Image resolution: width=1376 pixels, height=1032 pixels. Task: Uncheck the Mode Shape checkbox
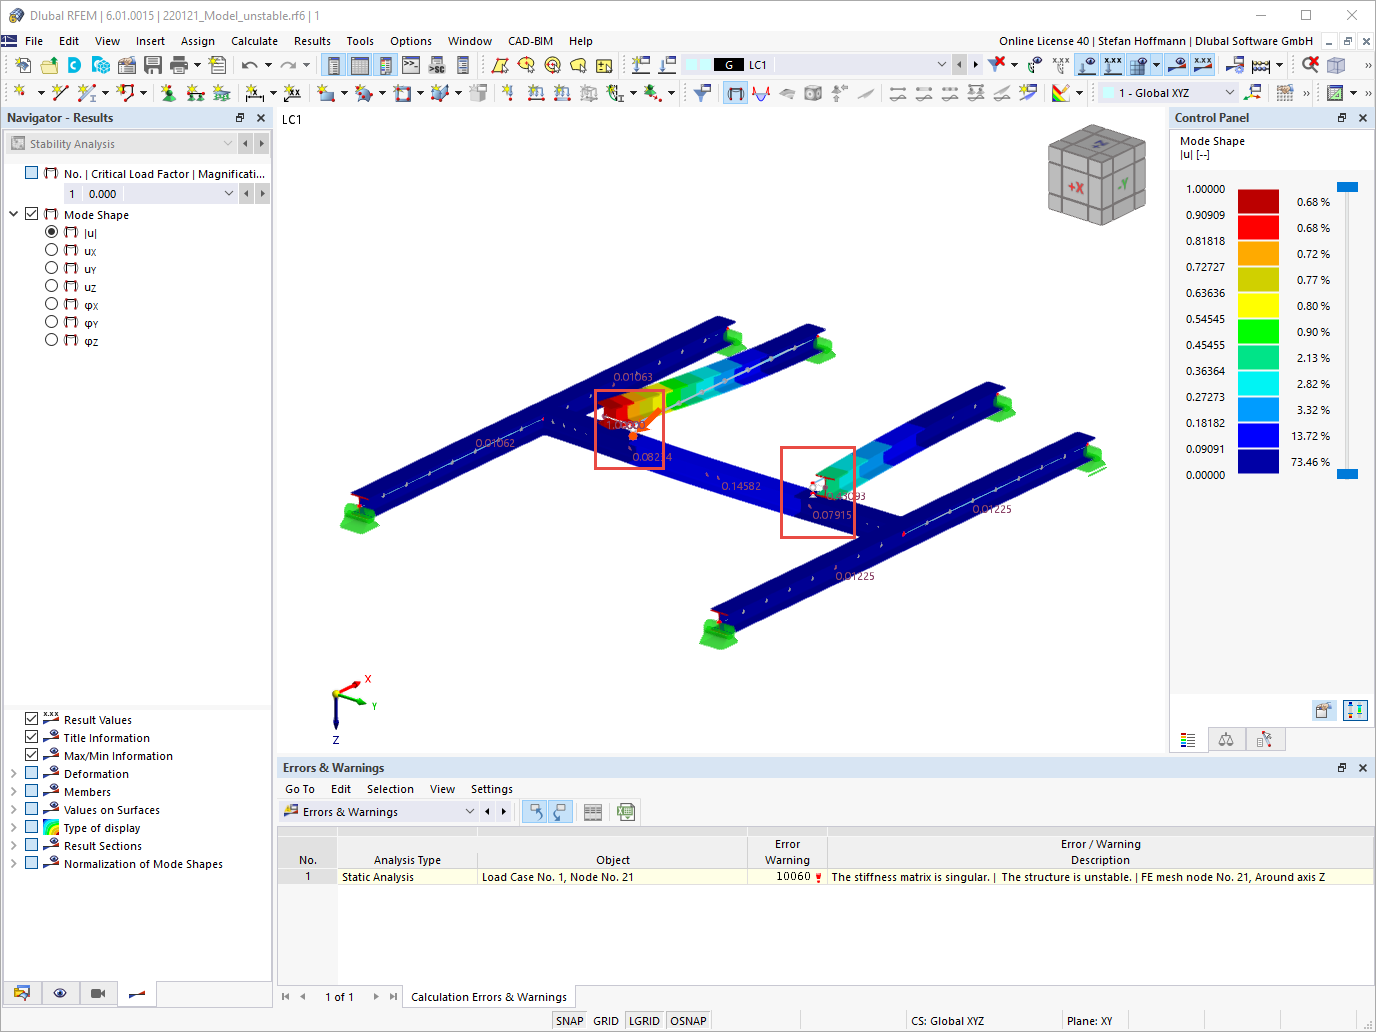(32, 214)
